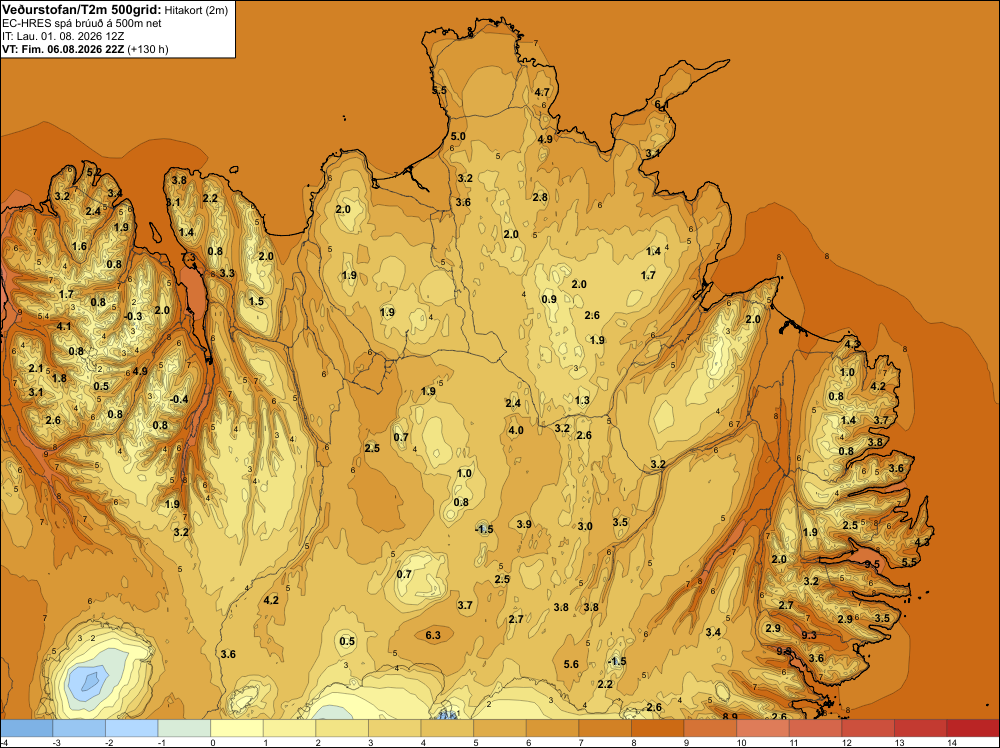
Task: Select the temperature value '4.0'
Action: pyautogui.click(x=515, y=430)
